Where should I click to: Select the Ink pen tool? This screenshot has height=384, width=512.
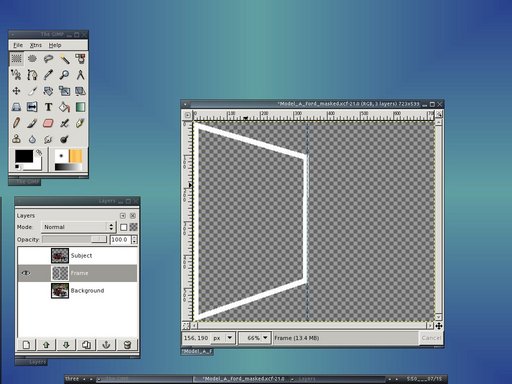tap(80, 123)
